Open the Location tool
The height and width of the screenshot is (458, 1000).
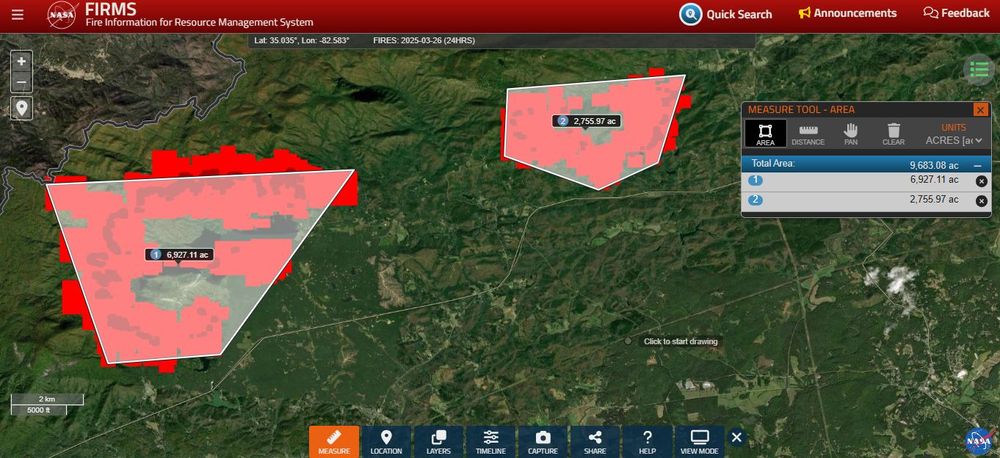point(386,441)
